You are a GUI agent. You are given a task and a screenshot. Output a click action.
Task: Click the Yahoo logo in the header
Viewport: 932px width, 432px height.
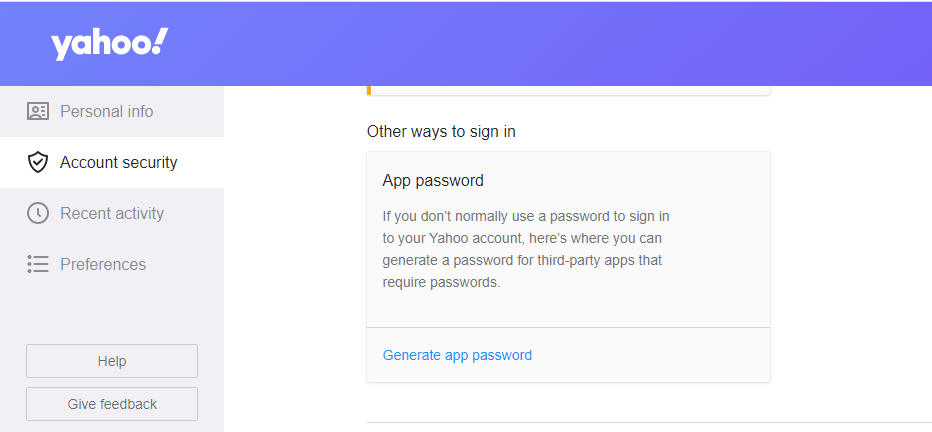pos(109,44)
